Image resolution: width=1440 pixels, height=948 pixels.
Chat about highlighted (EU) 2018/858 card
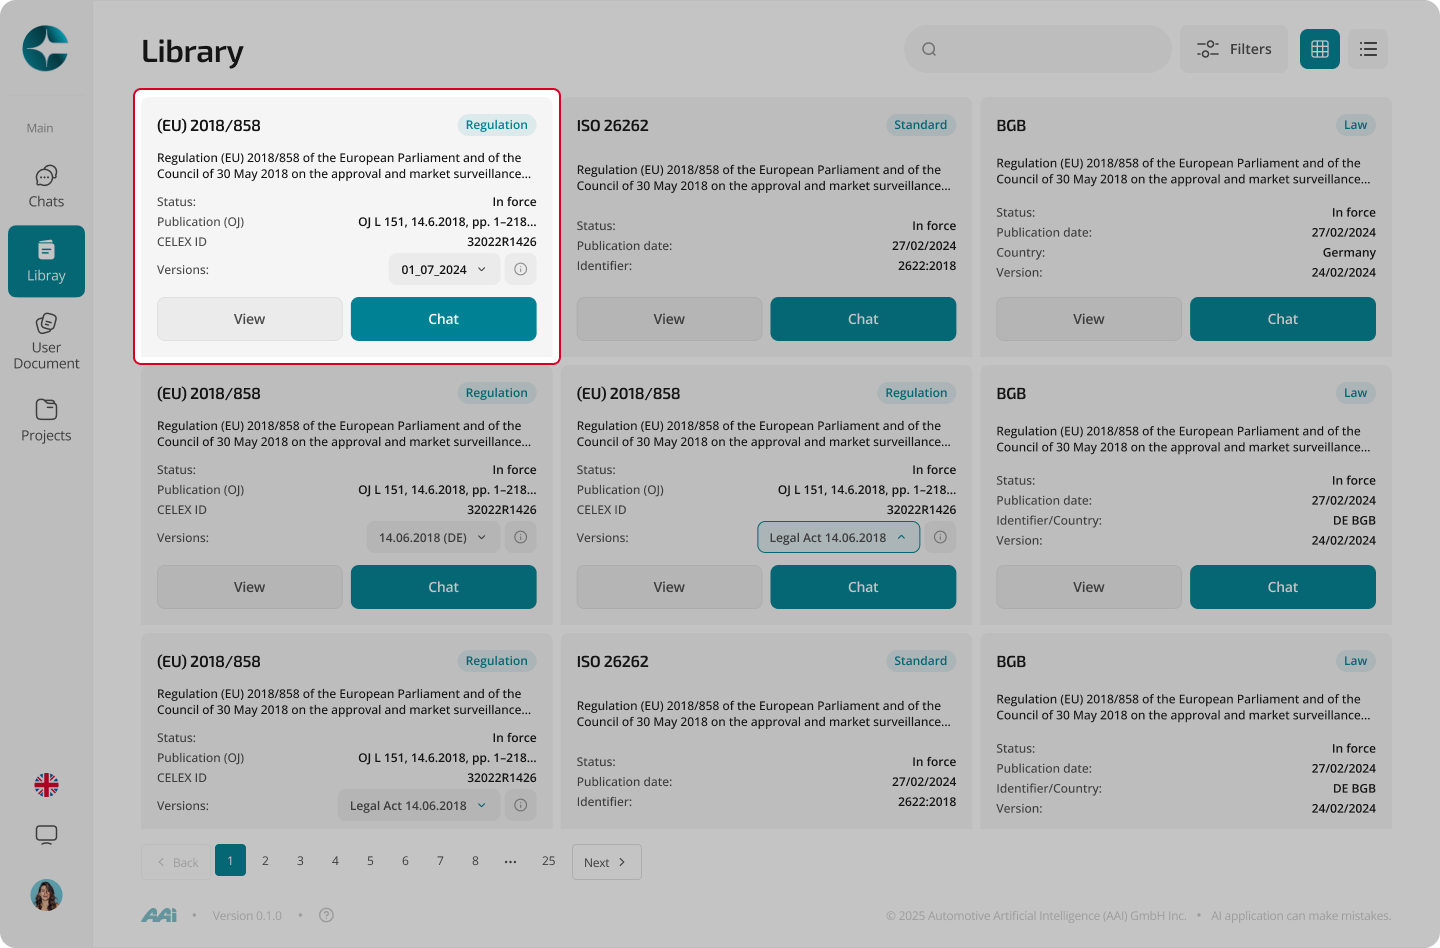444,319
